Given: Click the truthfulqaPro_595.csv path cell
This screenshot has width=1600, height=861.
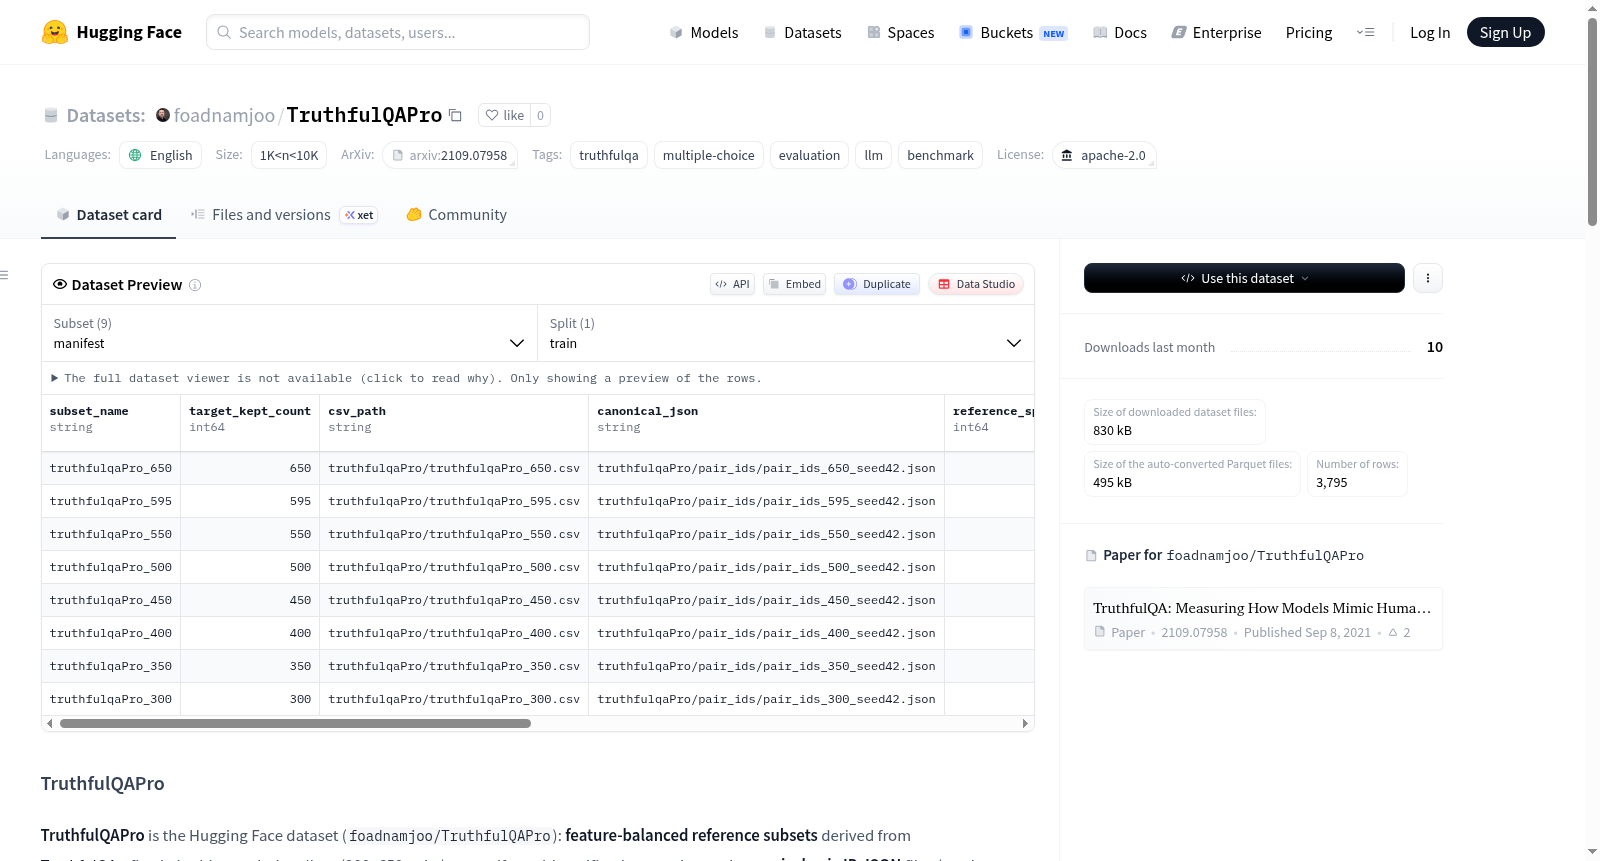Looking at the screenshot, I should 454,501.
